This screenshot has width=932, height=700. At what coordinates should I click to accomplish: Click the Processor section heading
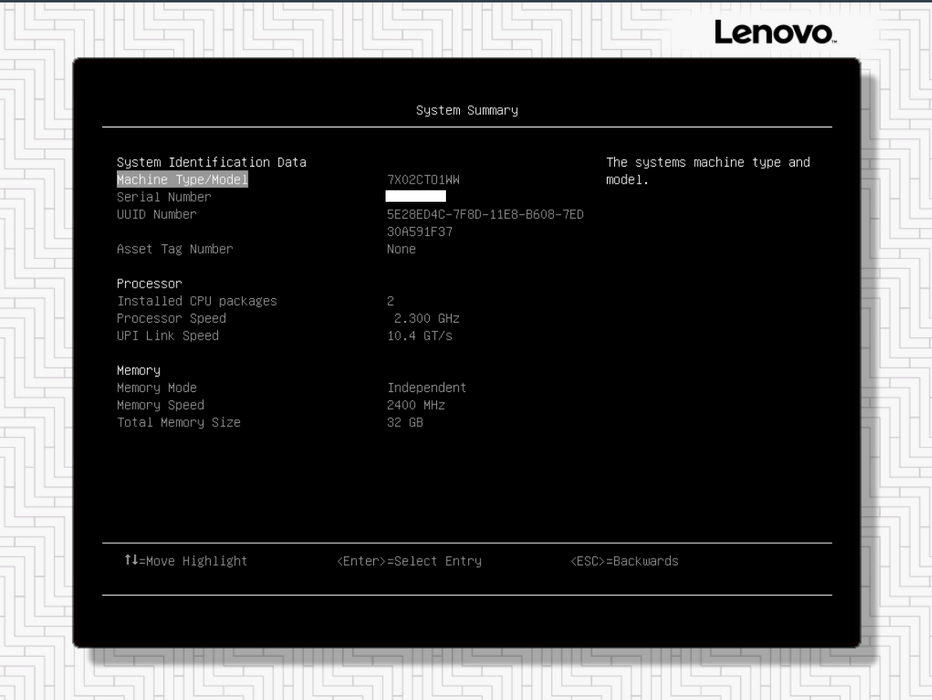149,283
